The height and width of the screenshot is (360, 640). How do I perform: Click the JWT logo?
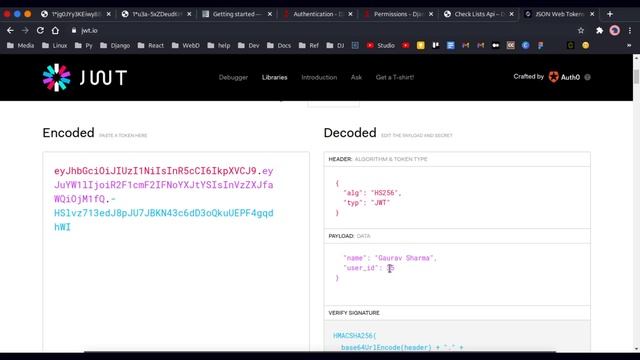[x=85, y=78]
